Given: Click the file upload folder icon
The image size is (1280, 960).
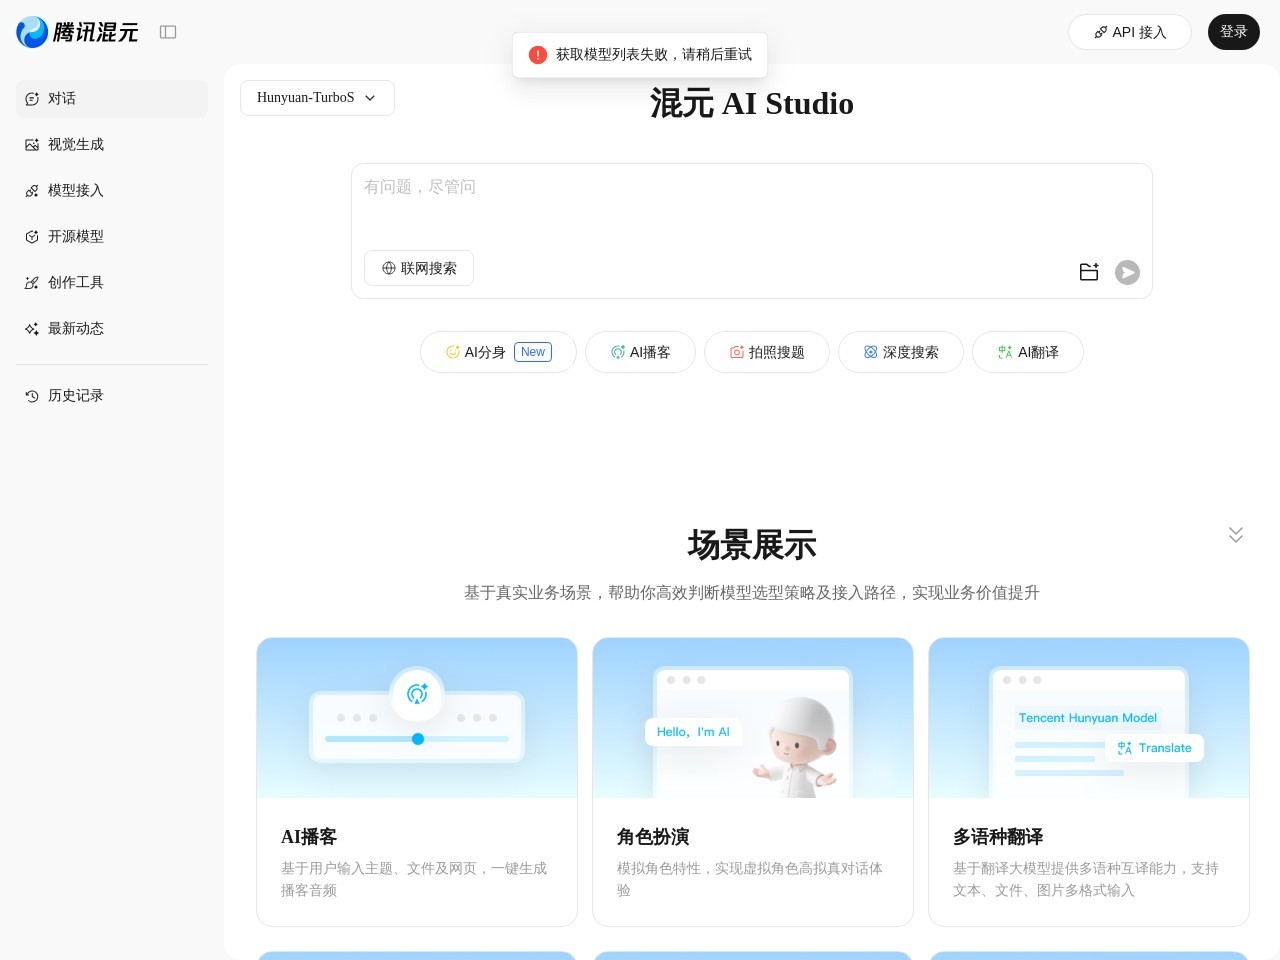Looking at the screenshot, I should point(1089,272).
